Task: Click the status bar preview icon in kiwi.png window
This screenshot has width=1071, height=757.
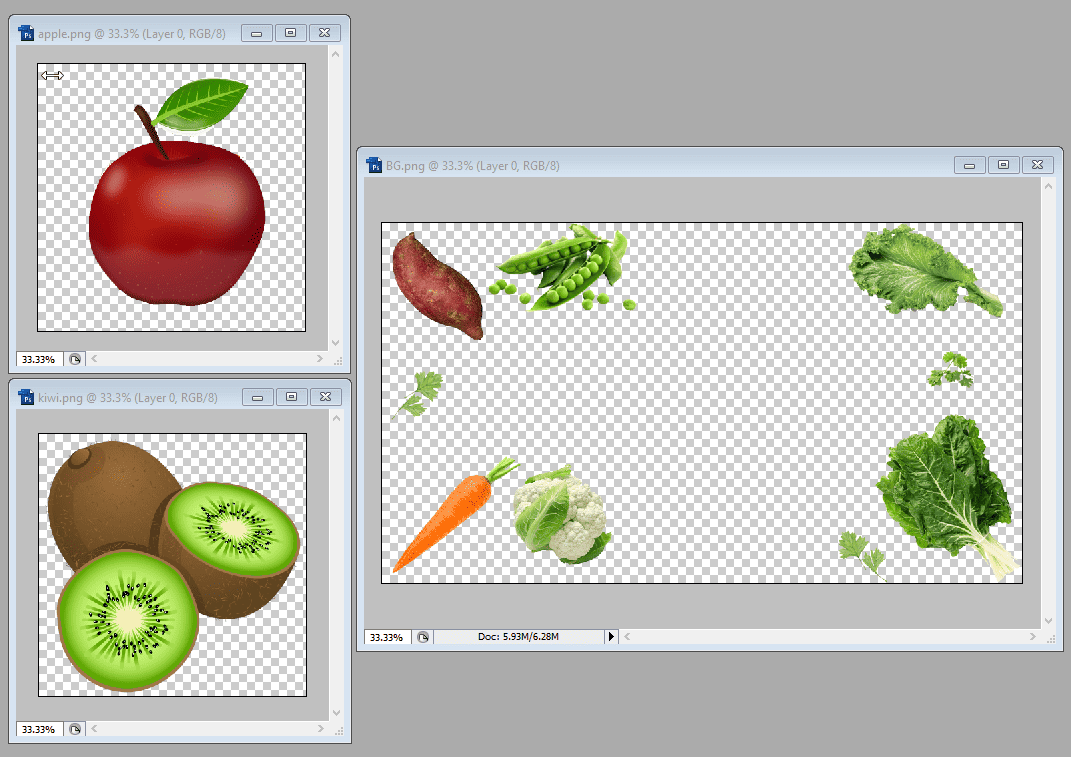Action: 74,729
